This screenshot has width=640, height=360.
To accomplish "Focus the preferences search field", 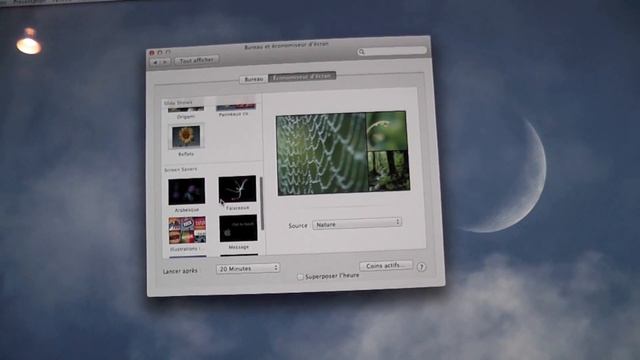I will [x=392, y=51].
